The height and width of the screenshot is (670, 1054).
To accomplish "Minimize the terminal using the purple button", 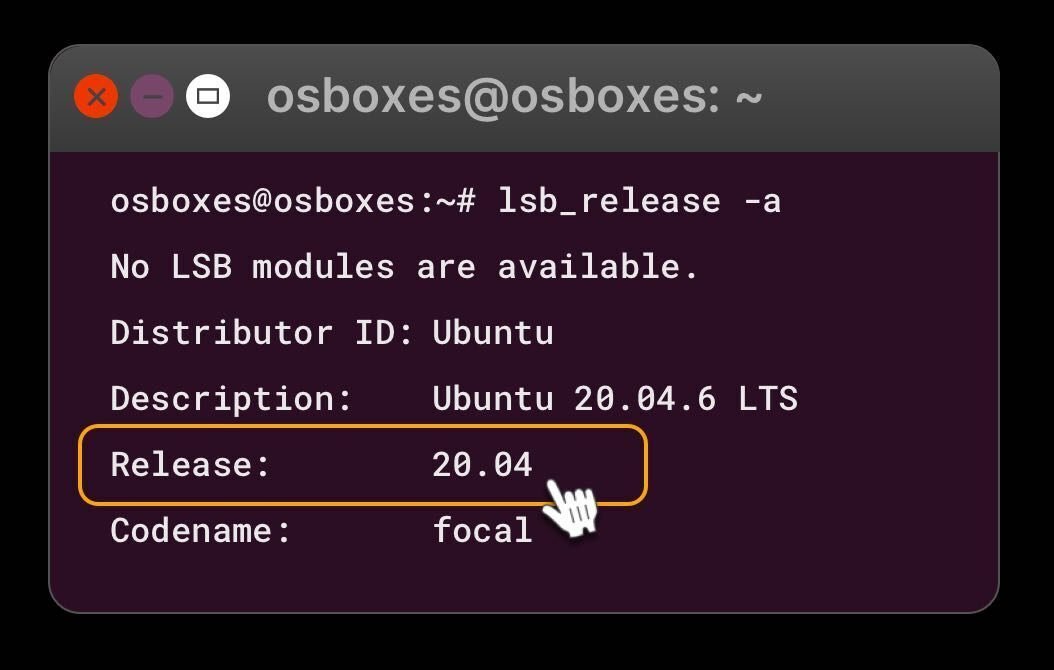I will point(152,97).
